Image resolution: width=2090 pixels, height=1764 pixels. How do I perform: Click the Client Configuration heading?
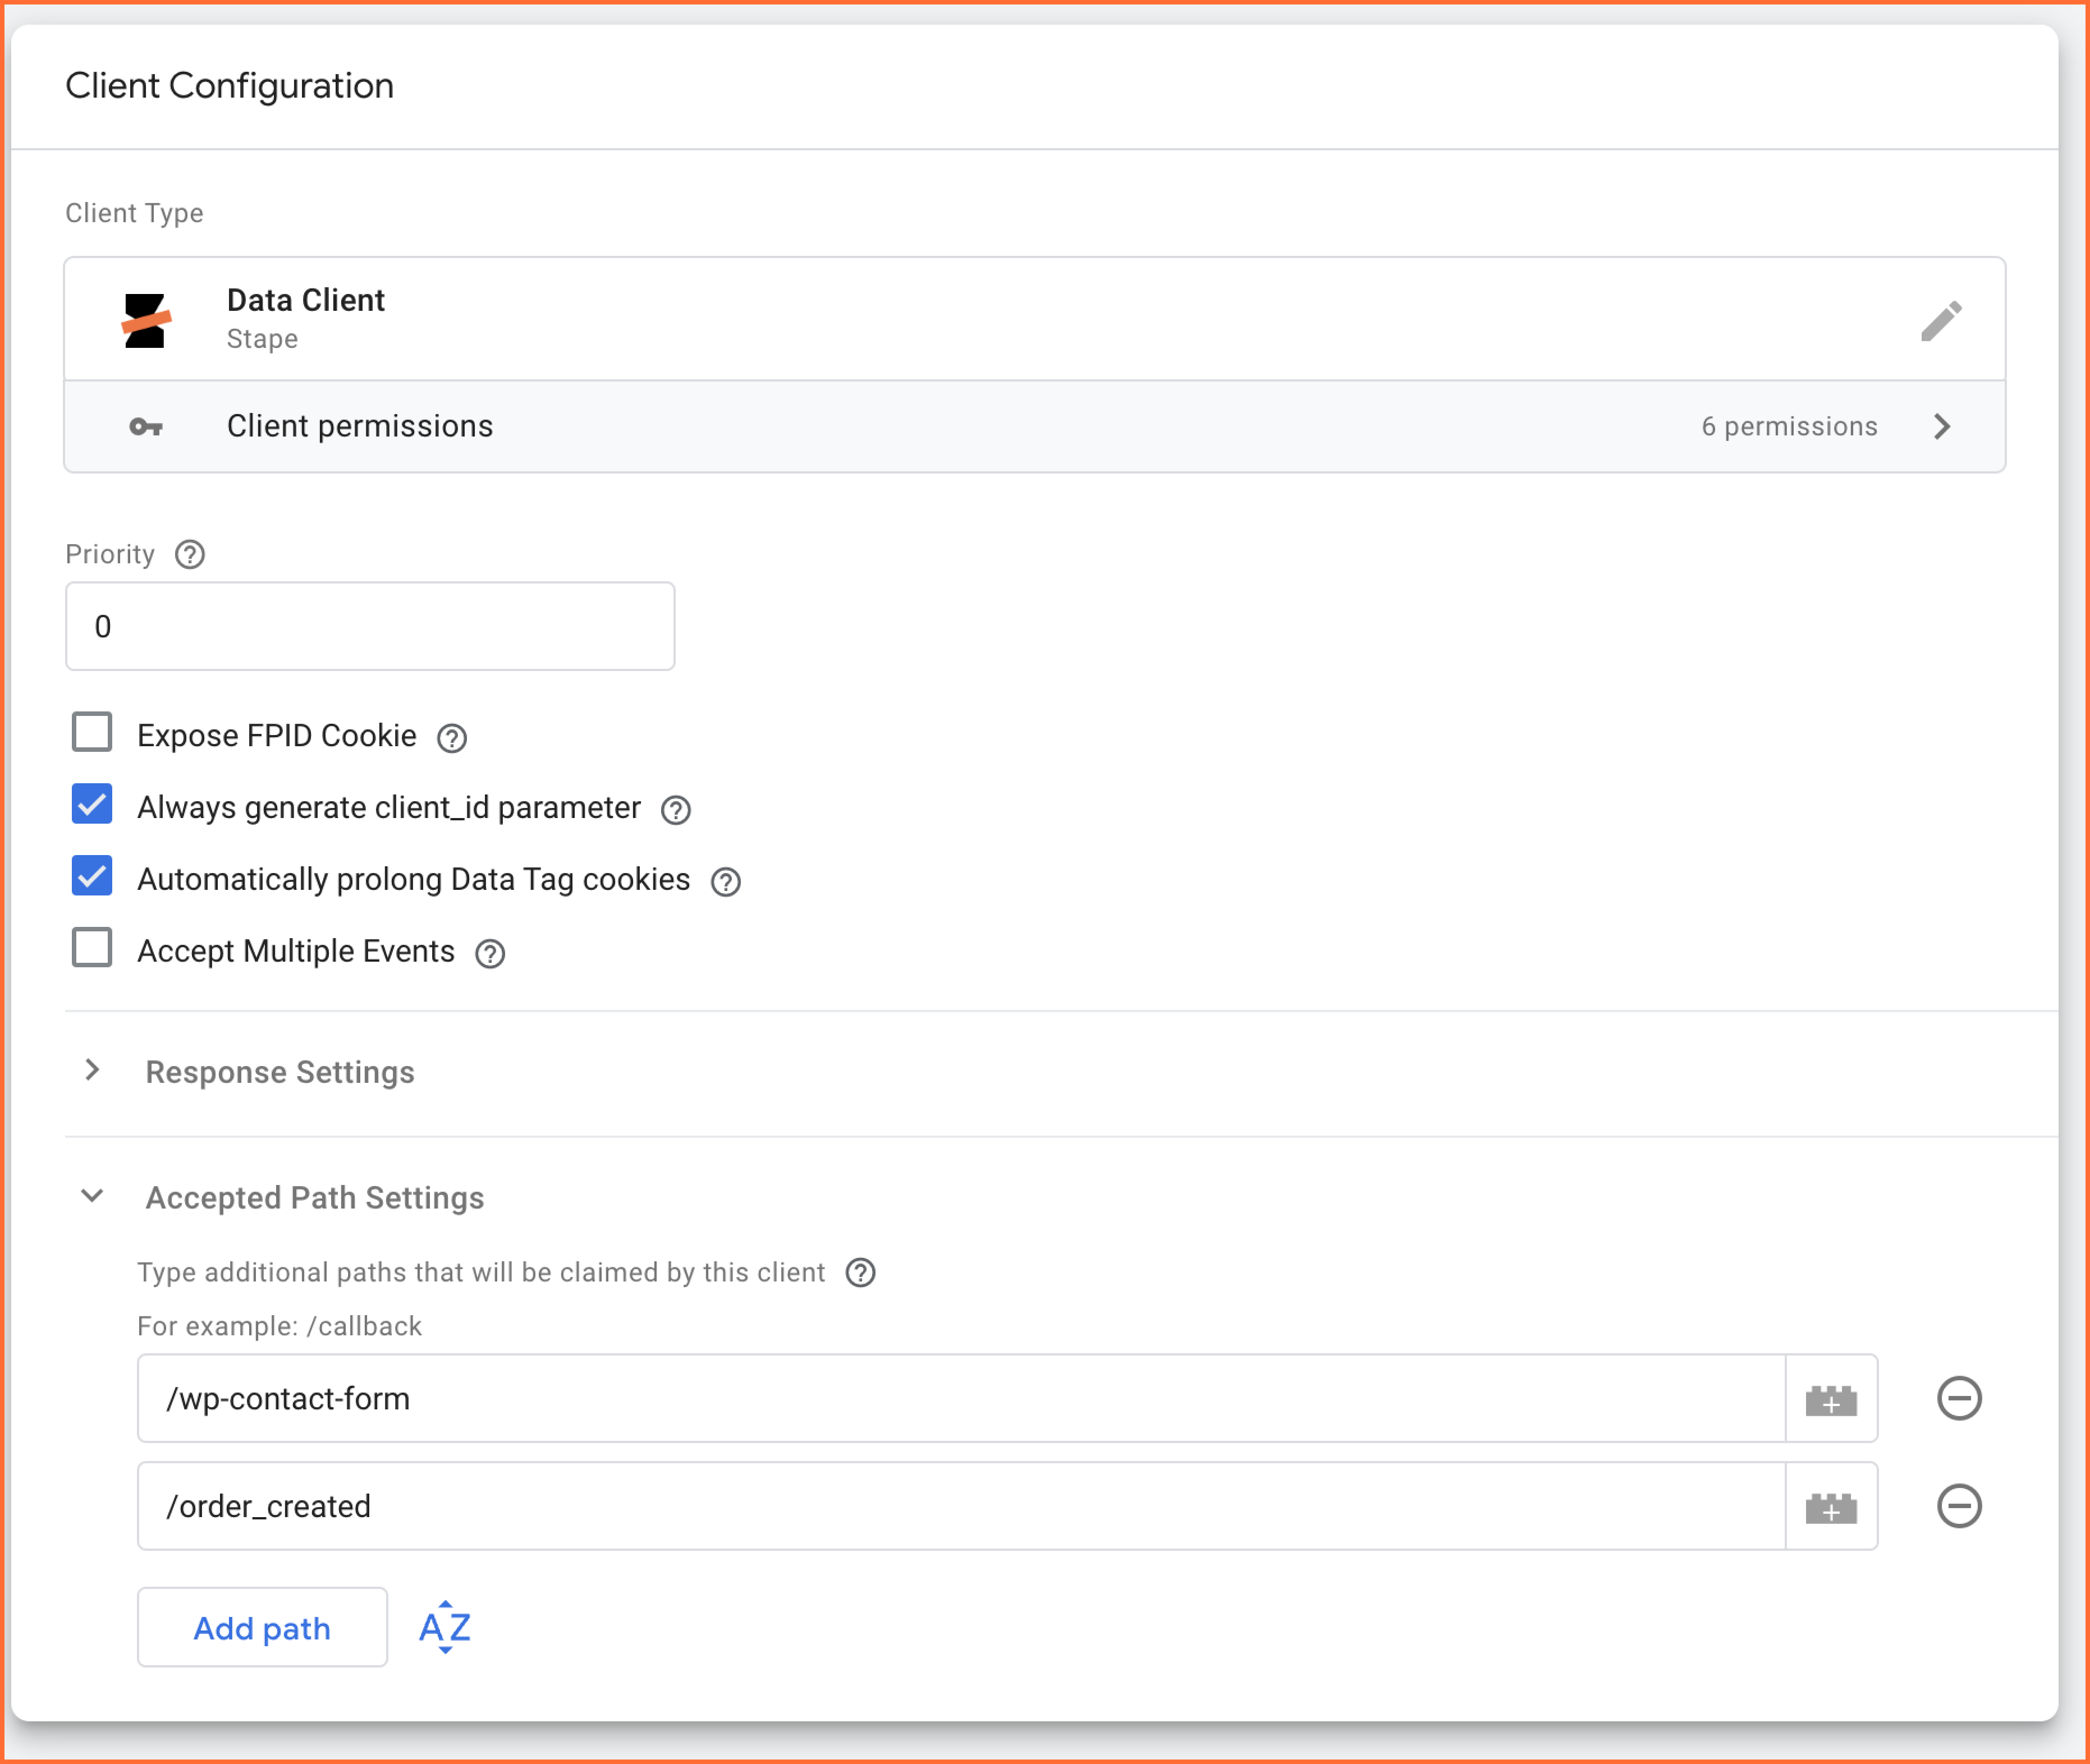click(x=230, y=87)
